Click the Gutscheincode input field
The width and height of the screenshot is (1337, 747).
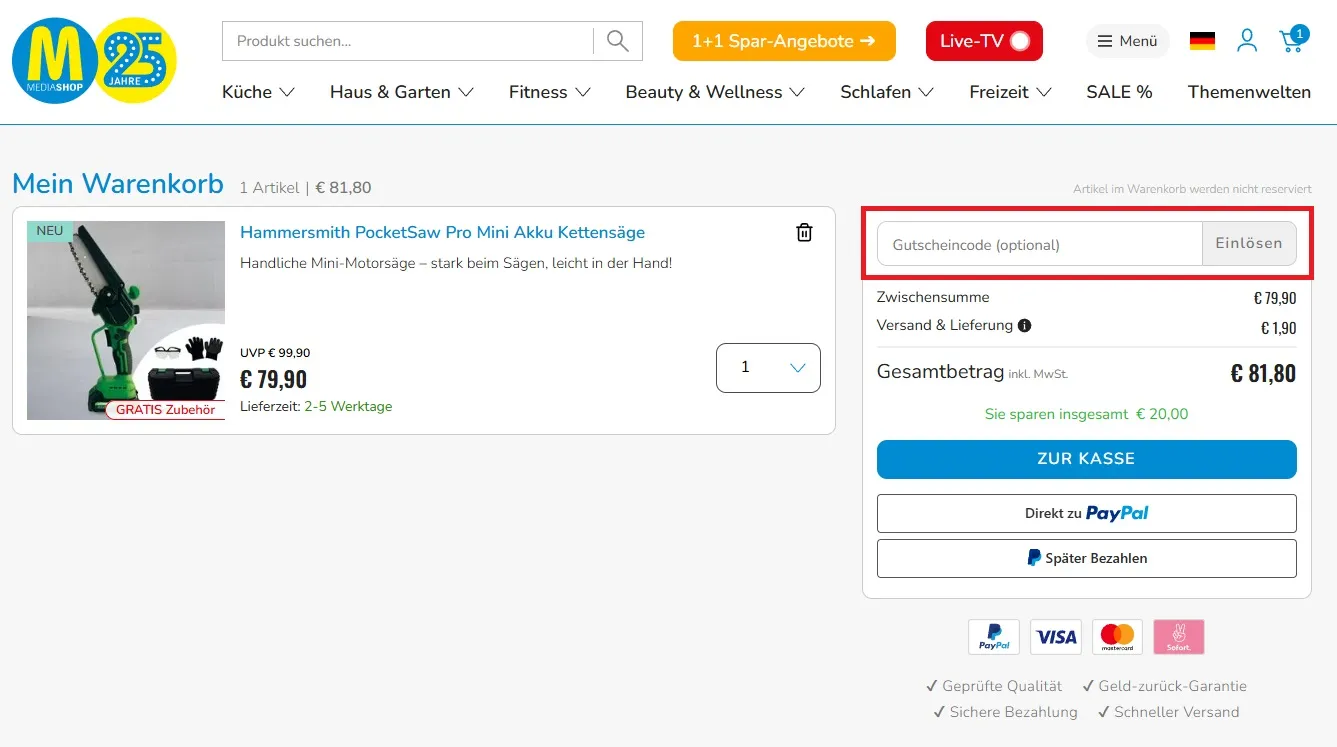(x=1038, y=243)
